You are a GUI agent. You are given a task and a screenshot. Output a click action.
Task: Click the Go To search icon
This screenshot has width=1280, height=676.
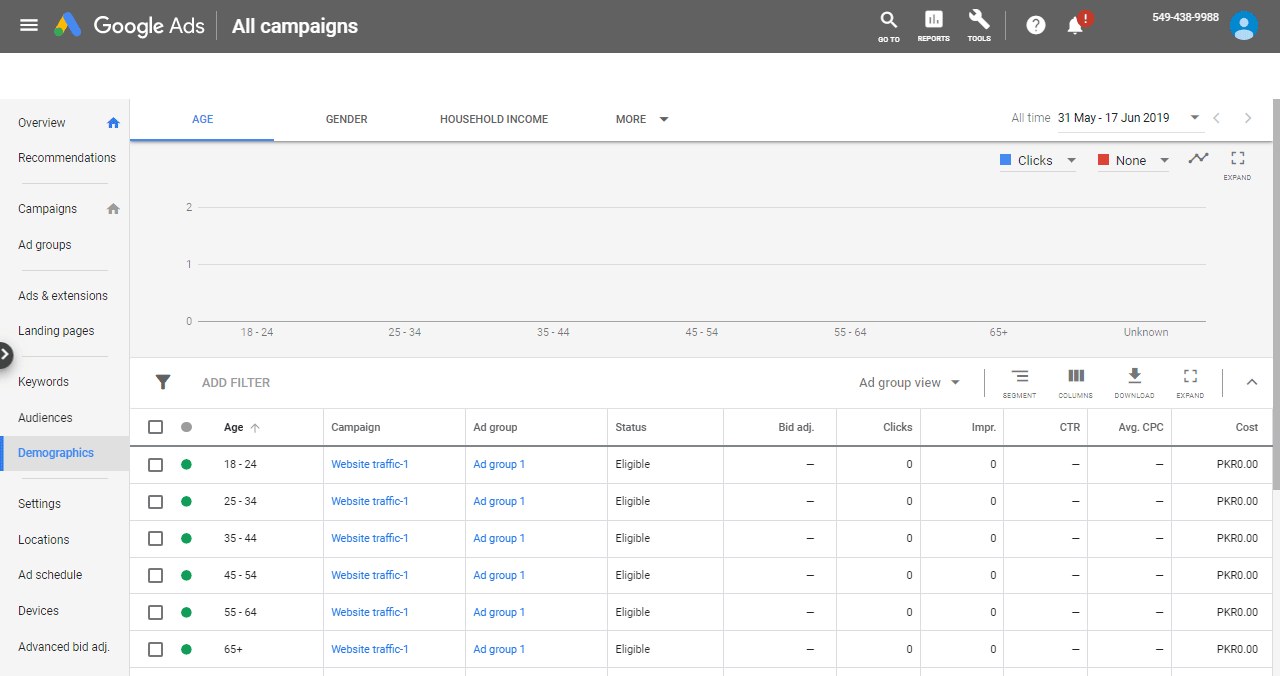click(x=888, y=22)
